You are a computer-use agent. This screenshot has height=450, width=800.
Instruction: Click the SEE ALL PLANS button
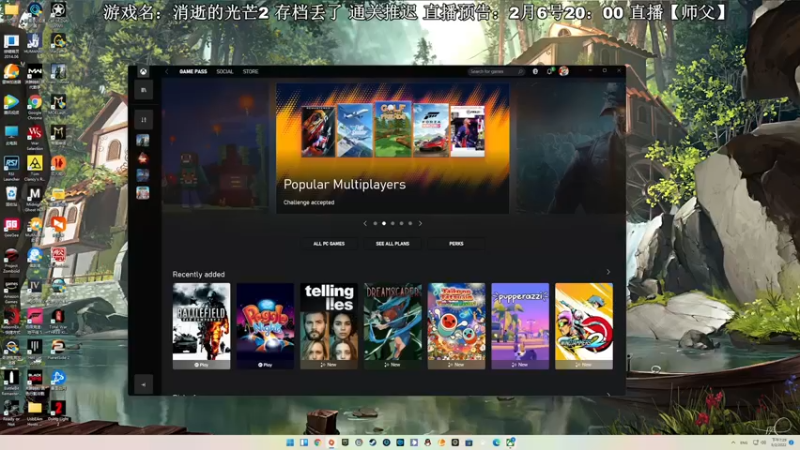393,244
